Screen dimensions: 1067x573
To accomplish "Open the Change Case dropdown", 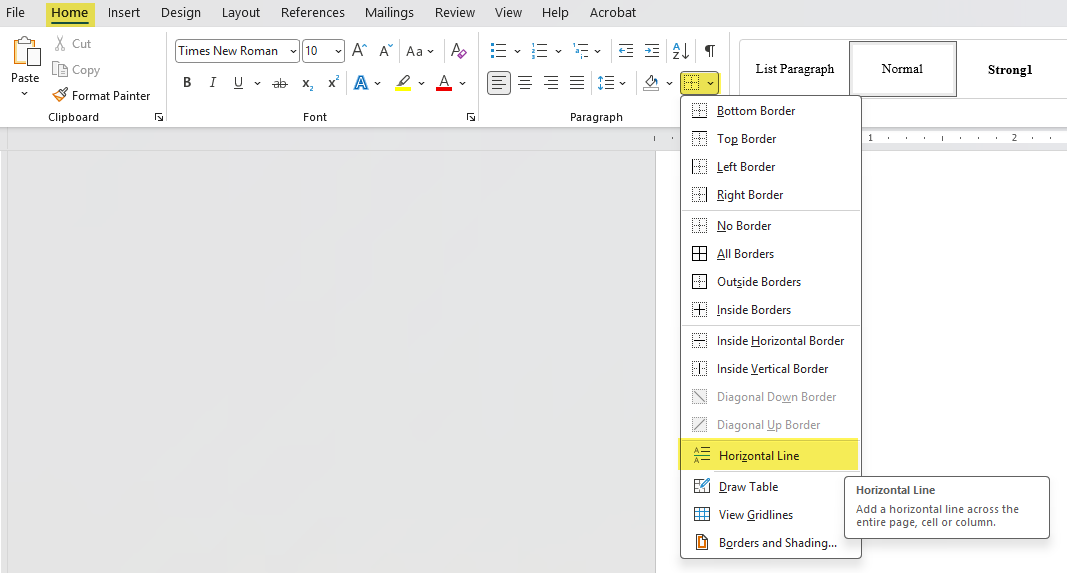I will pos(420,51).
